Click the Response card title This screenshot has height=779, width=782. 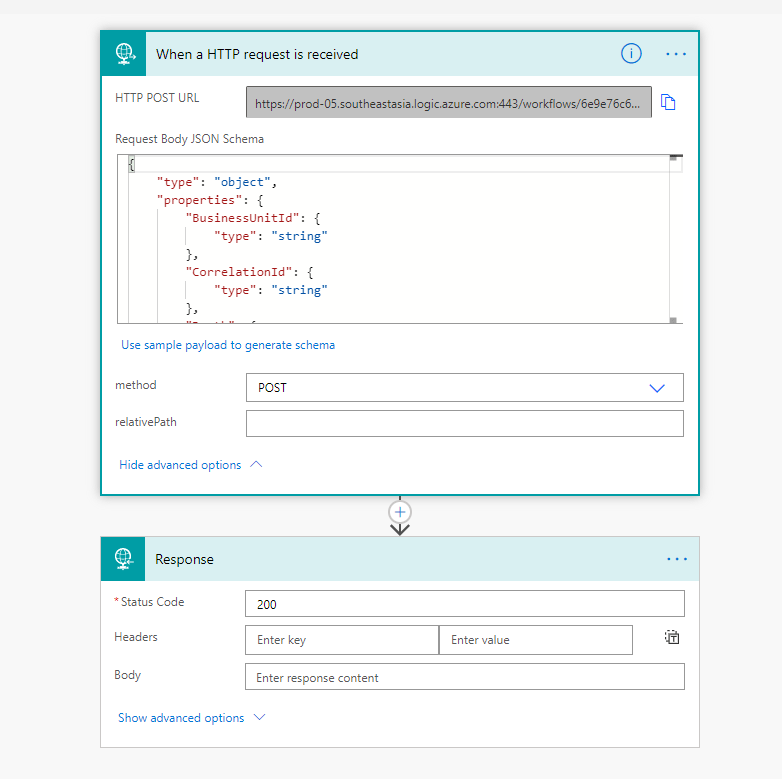click(184, 560)
